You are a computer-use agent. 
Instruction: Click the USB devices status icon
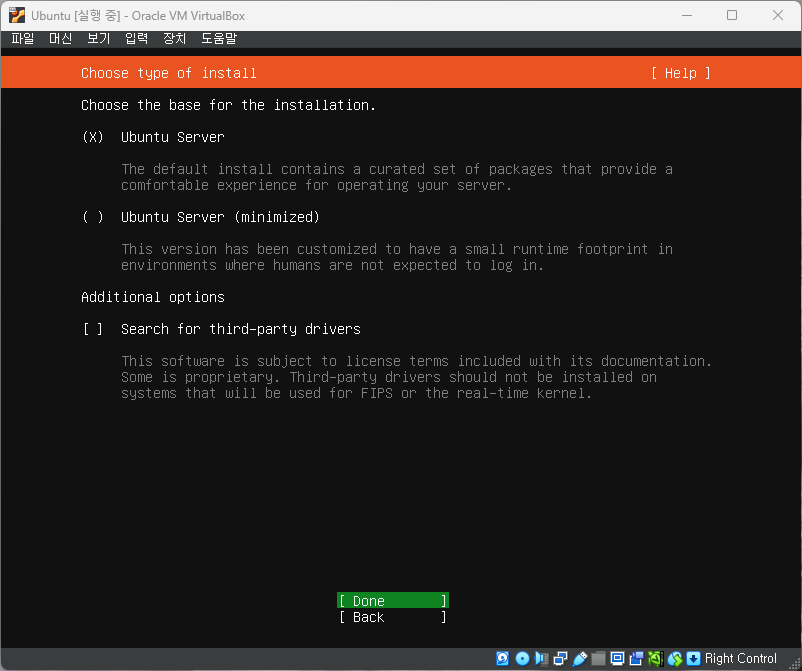tap(580, 658)
